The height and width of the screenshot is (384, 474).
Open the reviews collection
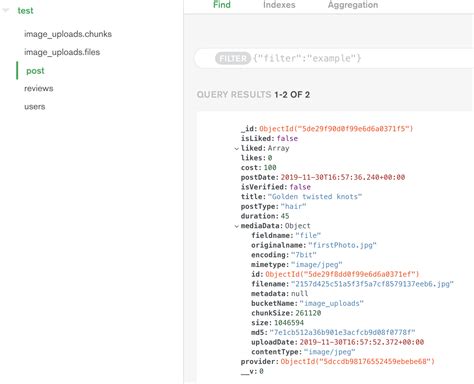click(39, 89)
